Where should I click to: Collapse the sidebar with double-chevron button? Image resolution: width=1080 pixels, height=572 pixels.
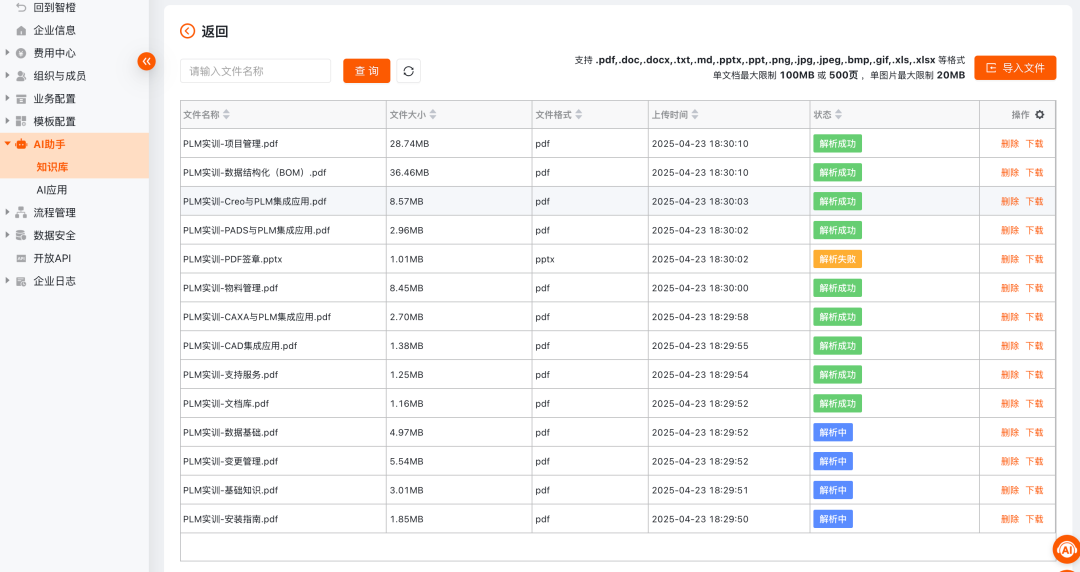(147, 61)
